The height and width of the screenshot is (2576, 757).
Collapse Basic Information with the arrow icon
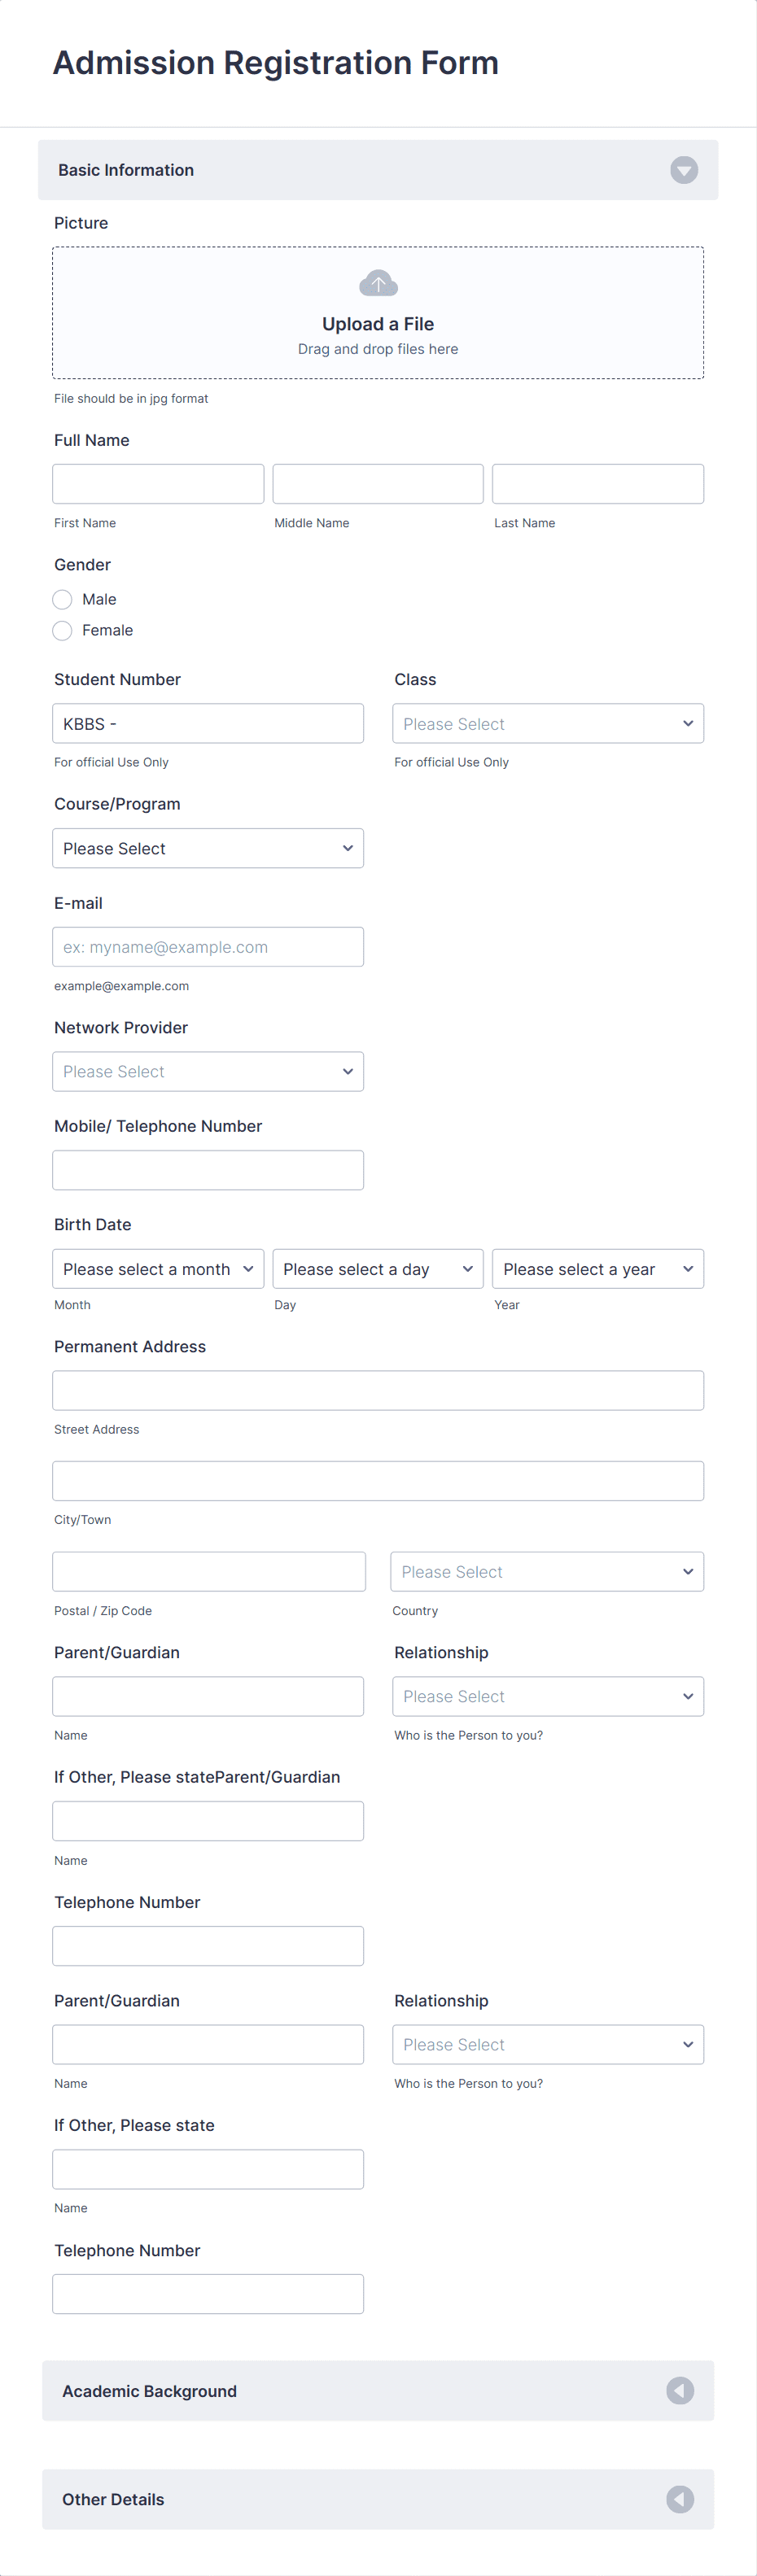[x=684, y=170]
